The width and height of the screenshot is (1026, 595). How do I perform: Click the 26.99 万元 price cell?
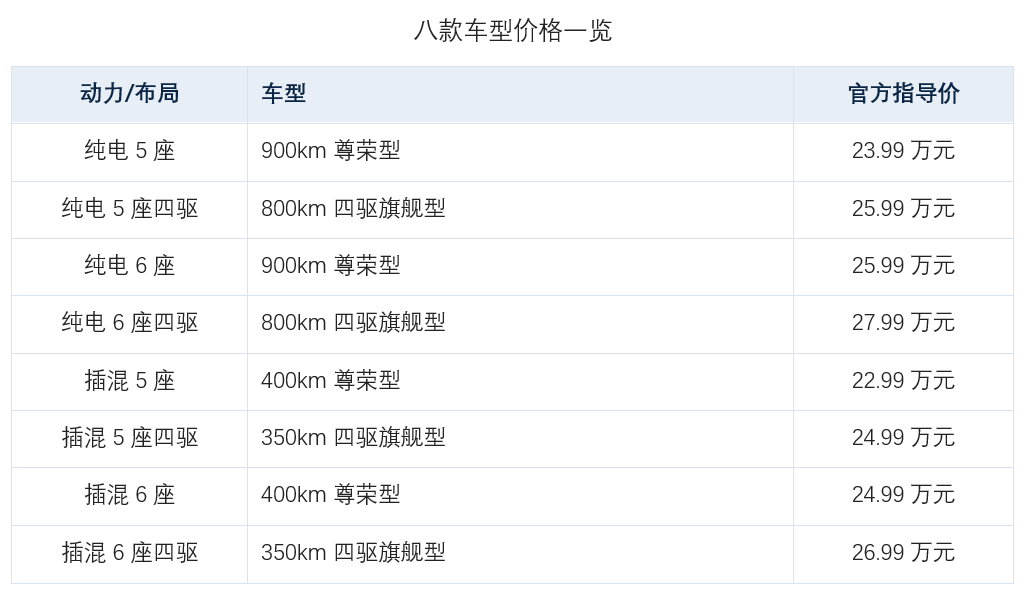point(903,553)
